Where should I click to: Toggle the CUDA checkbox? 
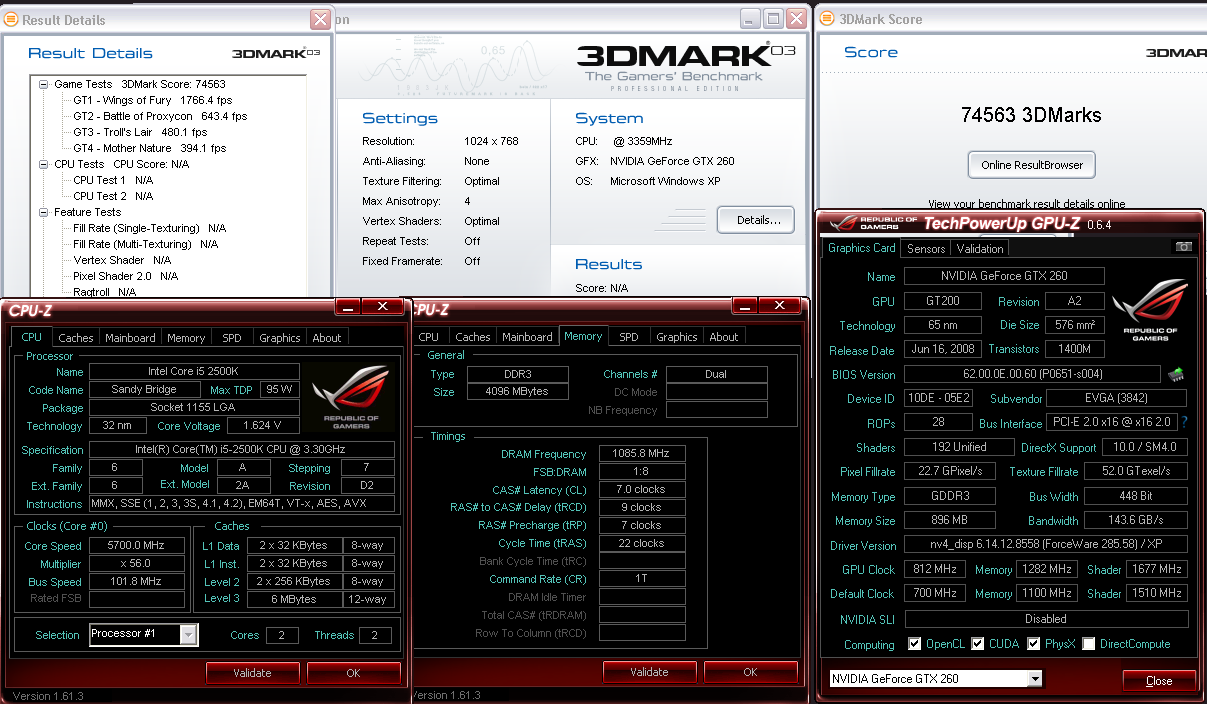click(978, 644)
